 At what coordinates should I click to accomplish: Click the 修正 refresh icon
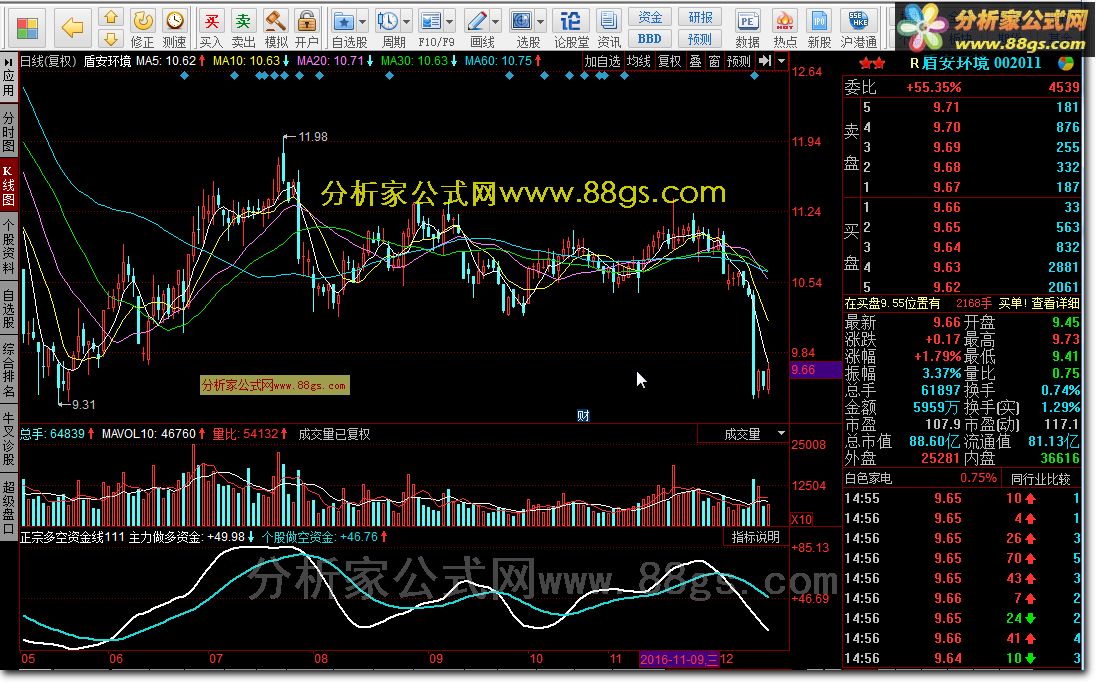[x=143, y=20]
